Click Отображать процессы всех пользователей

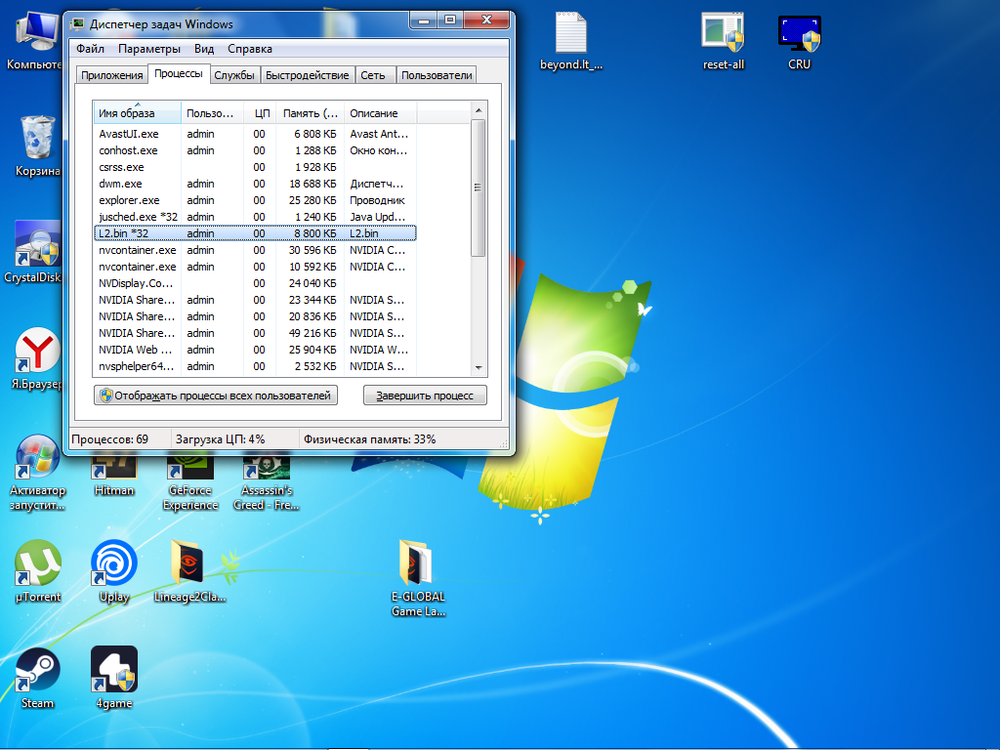(x=214, y=395)
